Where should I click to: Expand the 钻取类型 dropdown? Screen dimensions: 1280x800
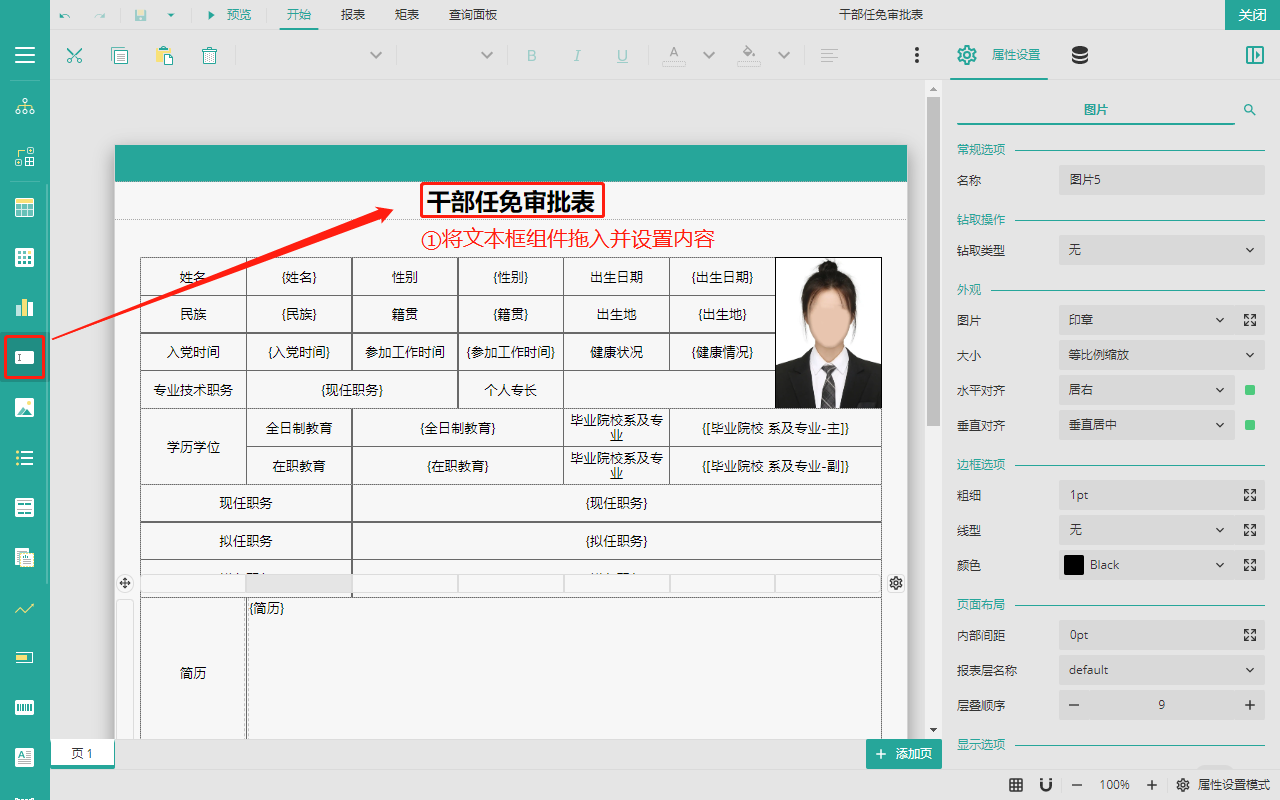[1161, 250]
